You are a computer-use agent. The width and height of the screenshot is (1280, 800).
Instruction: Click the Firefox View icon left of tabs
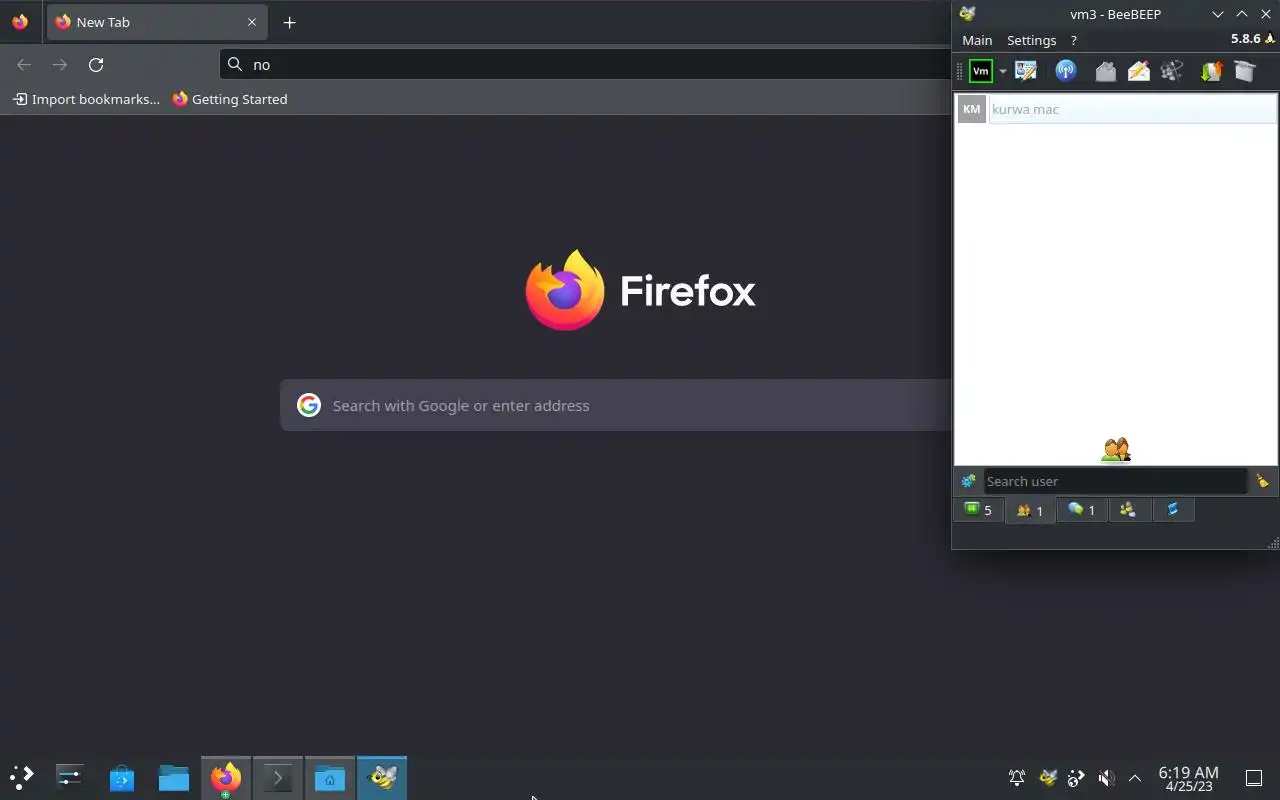click(x=20, y=22)
